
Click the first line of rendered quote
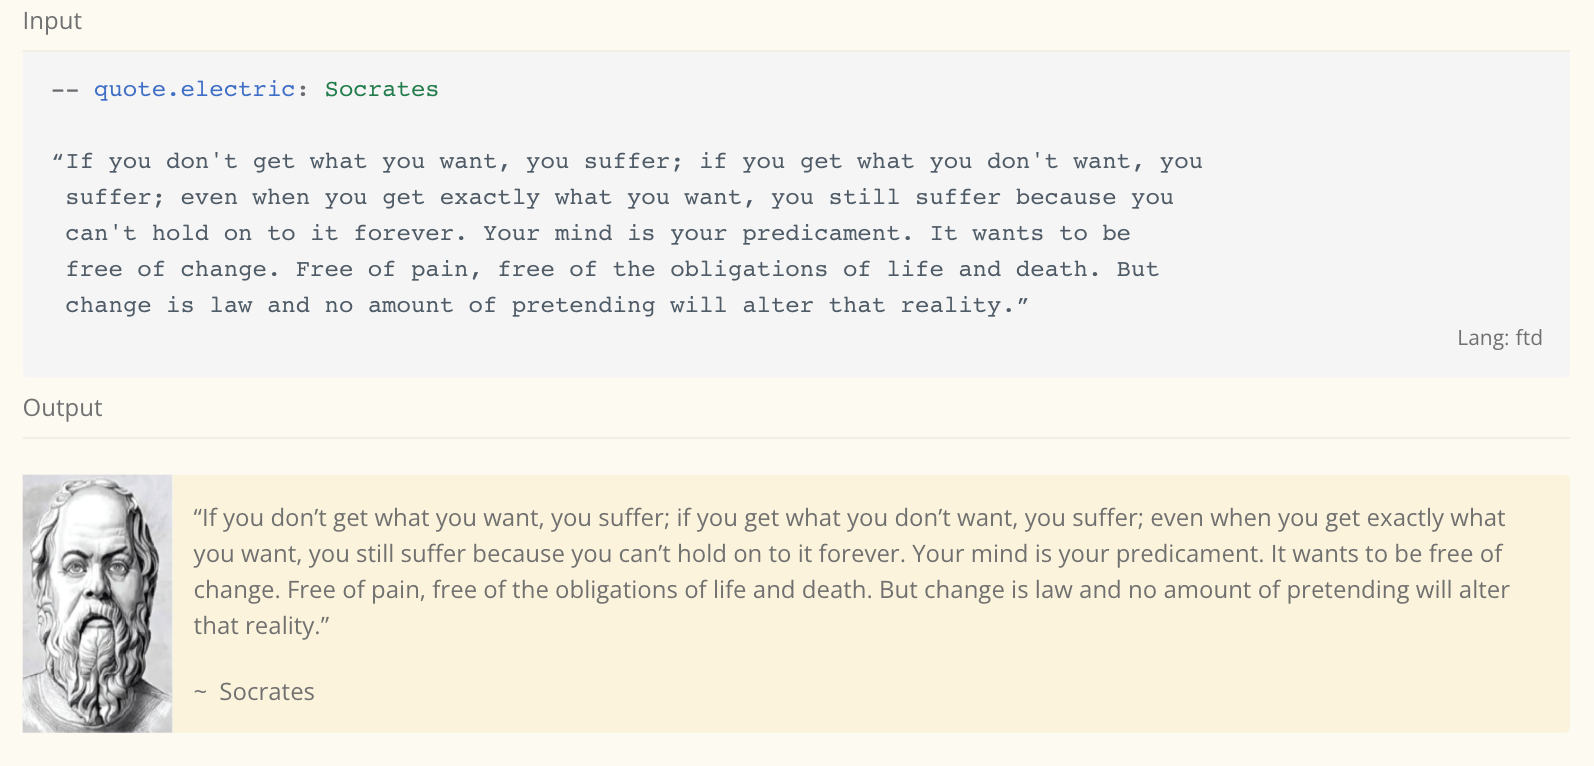point(849,518)
